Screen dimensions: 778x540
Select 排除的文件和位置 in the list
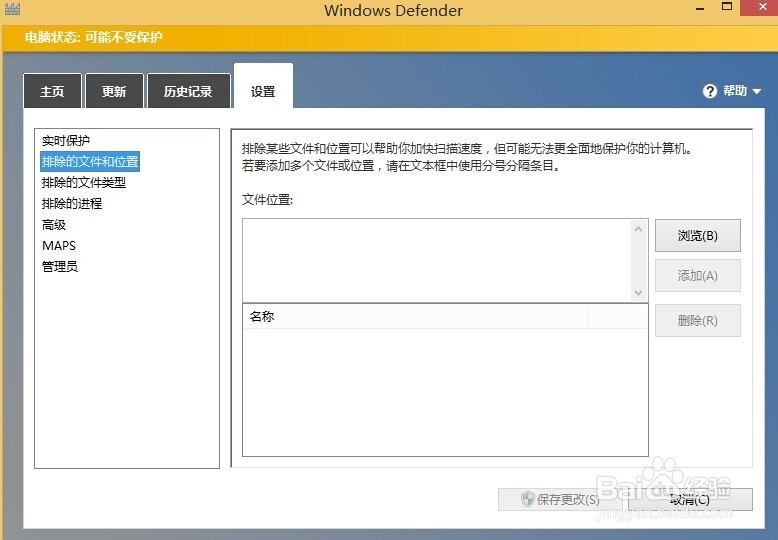pyautogui.click(x=90, y=162)
